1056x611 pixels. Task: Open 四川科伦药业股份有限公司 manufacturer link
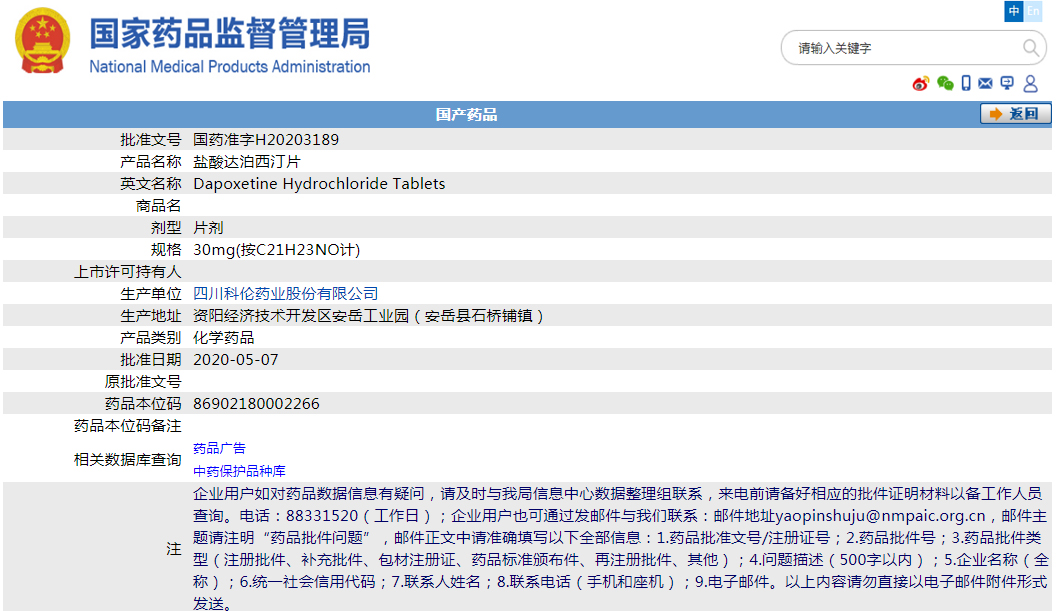(x=286, y=294)
